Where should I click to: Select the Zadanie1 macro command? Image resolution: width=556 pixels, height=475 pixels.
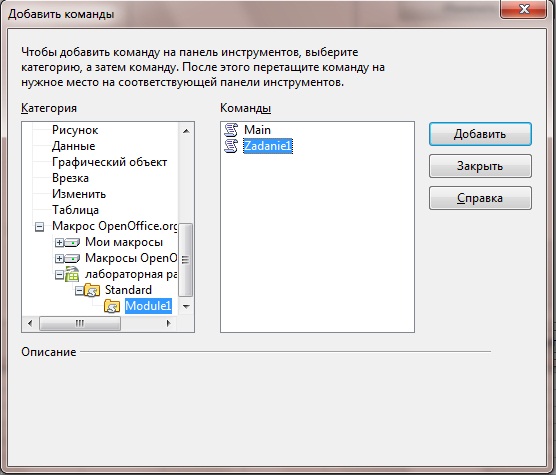(x=268, y=146)
